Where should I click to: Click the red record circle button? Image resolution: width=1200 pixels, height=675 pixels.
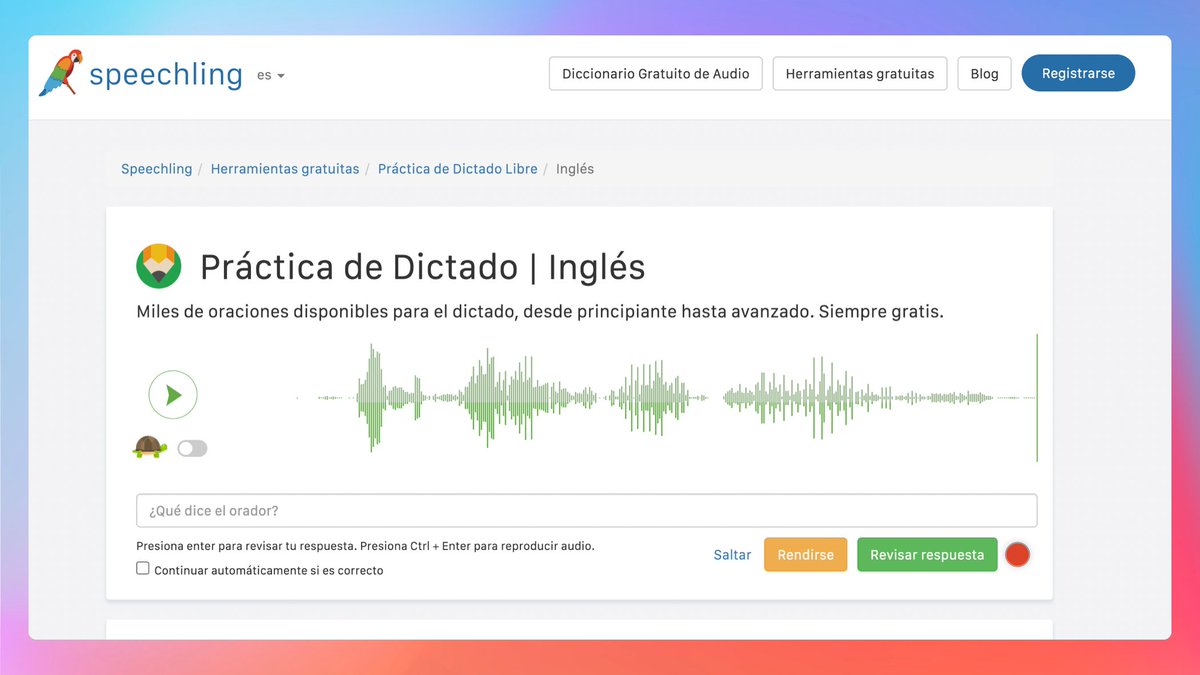pos(1017,555)
